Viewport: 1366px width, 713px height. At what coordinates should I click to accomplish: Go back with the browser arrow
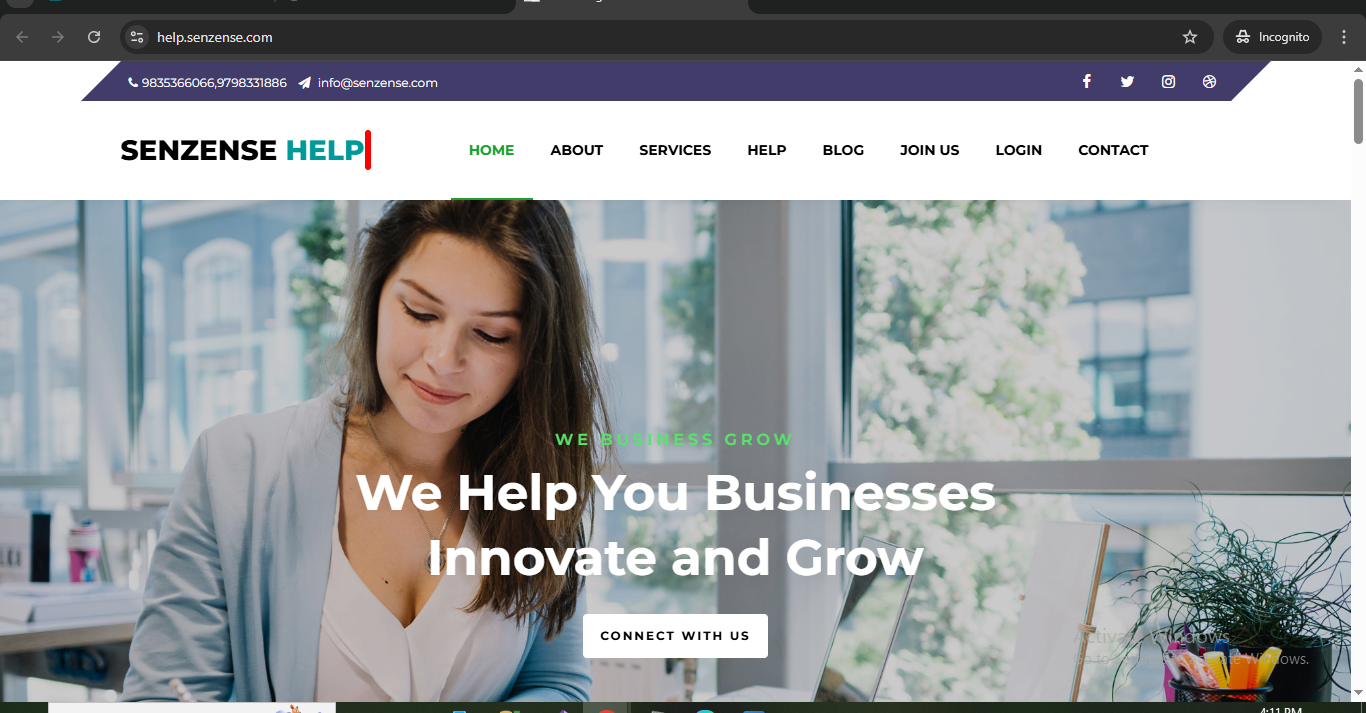point(22,37)
